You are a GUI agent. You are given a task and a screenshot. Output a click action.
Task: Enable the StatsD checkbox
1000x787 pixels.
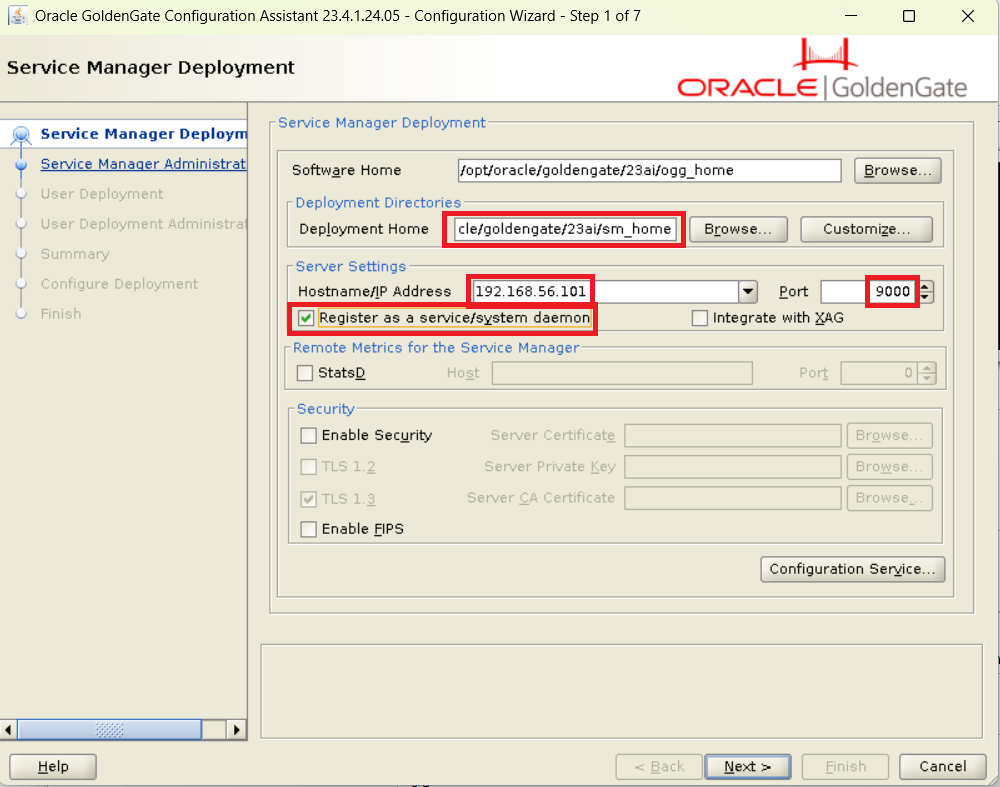tap(306, 373)
